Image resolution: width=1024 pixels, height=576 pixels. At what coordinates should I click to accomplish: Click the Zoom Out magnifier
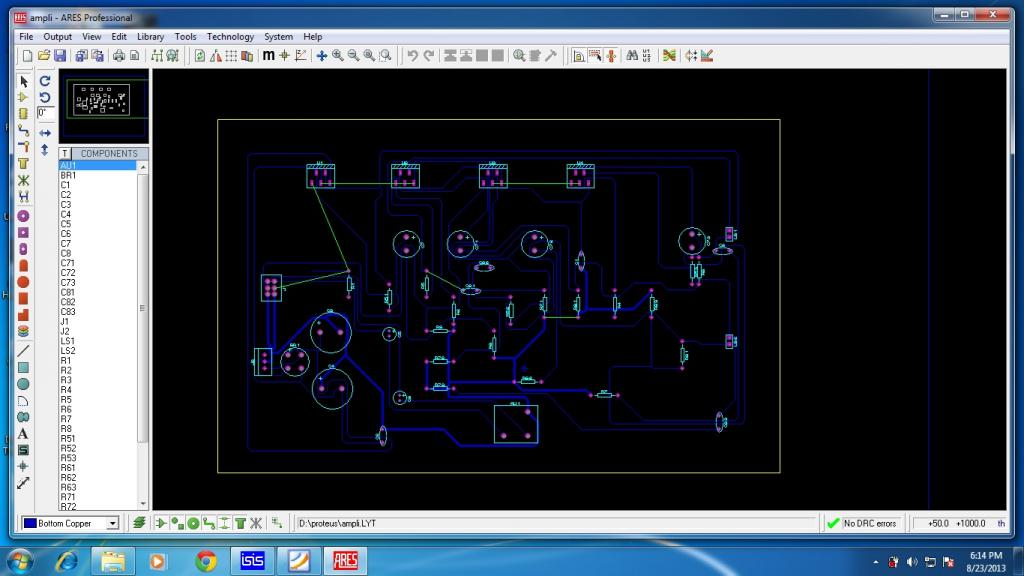[x=353, y=56]
